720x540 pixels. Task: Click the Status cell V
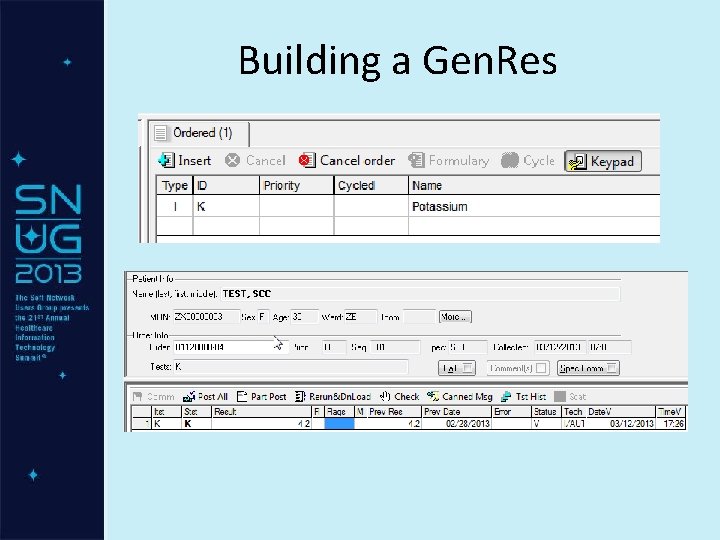(x=546, y=423)
